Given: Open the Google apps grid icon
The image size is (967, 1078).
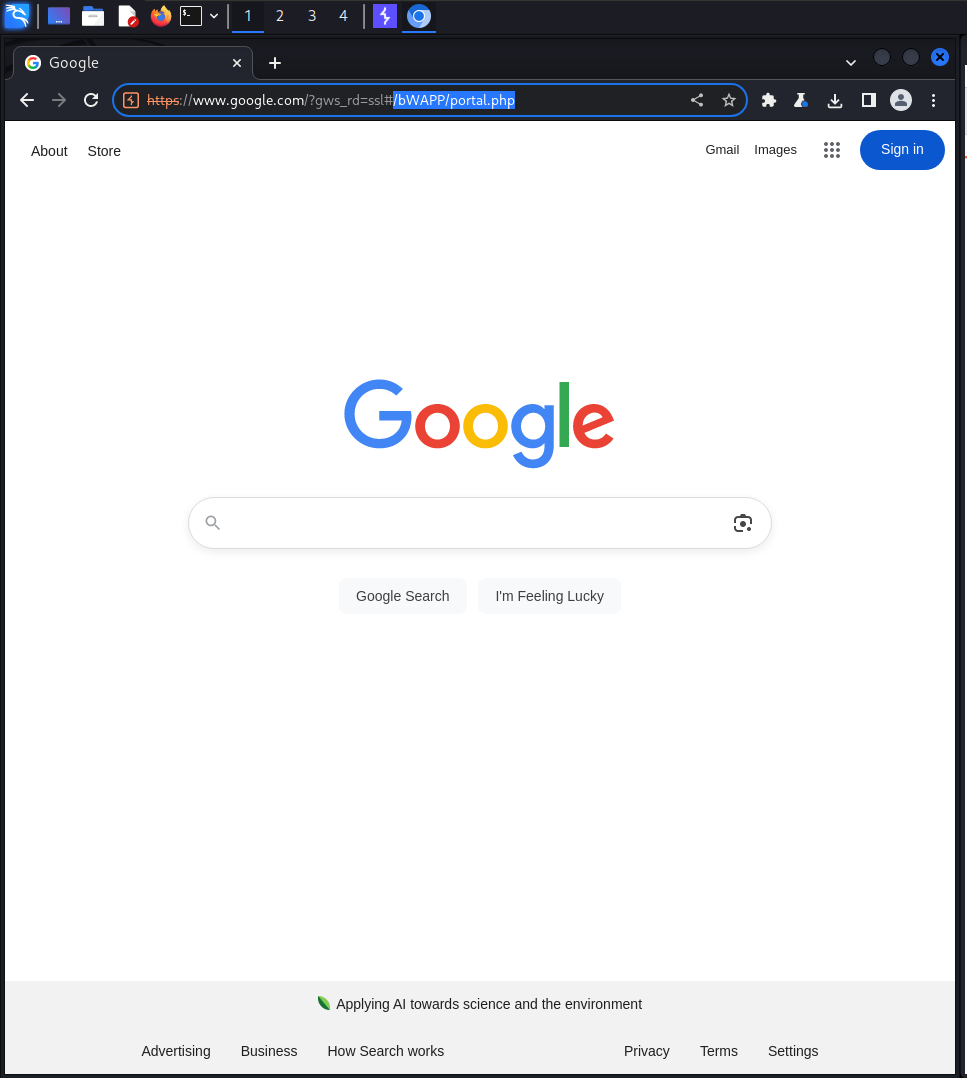Looking at the screenshot, I should (x=832, y=150).
